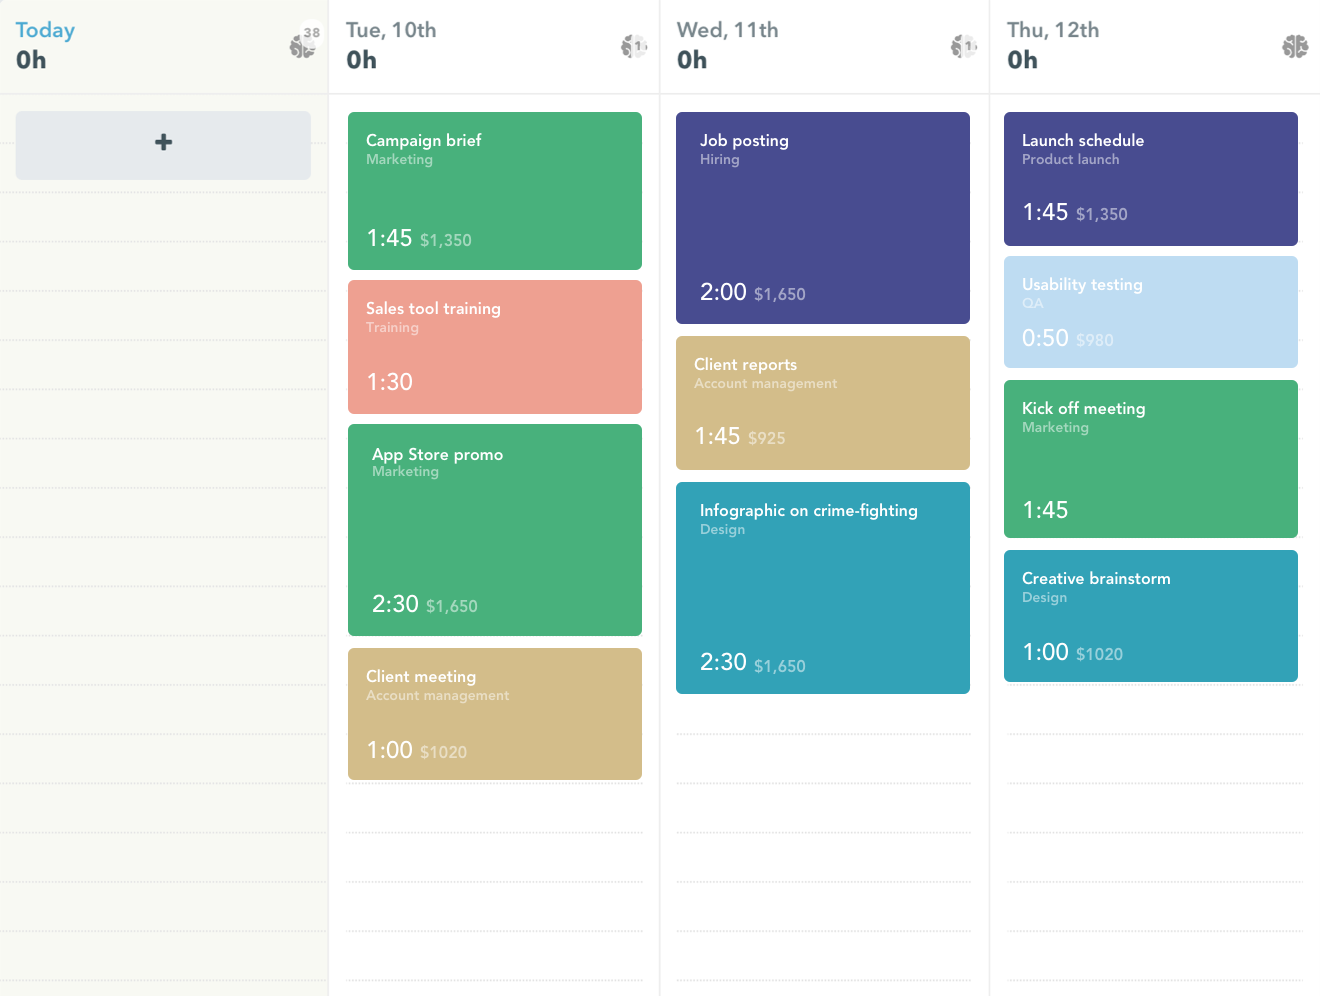Open the App Store promo entry

tap(494, 530)
